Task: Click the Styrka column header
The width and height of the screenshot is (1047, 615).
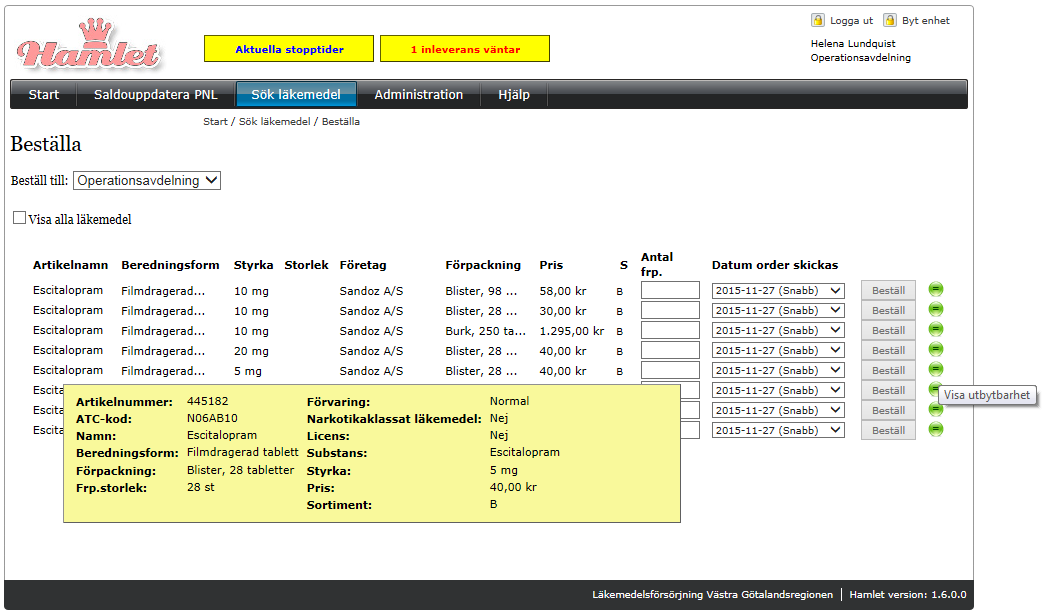Action: tap(253, 265)
